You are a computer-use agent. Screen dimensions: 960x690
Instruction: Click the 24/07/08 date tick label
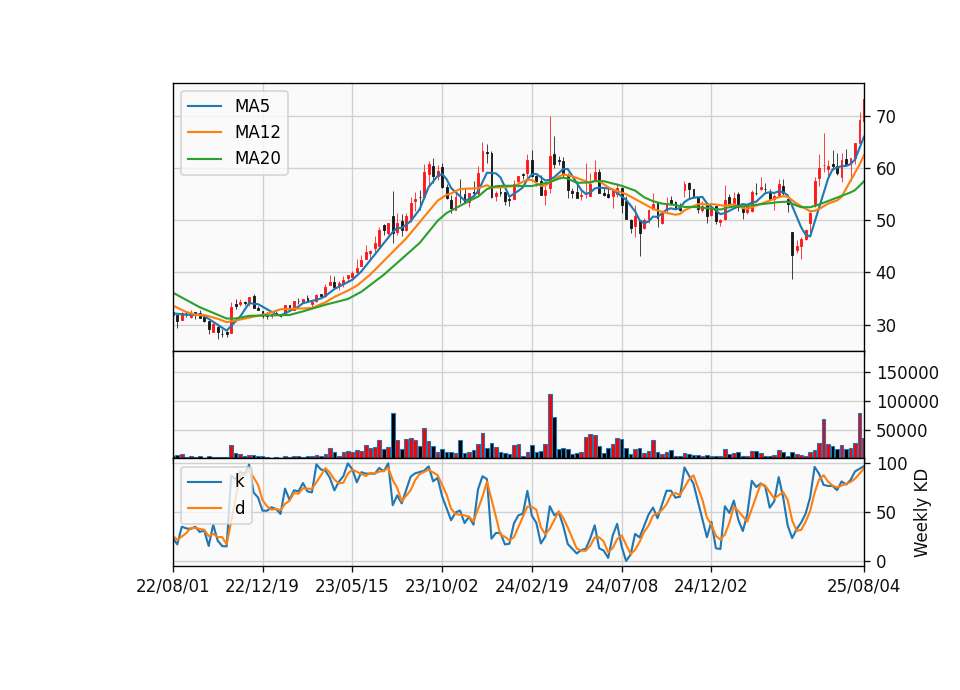[621, 586]
